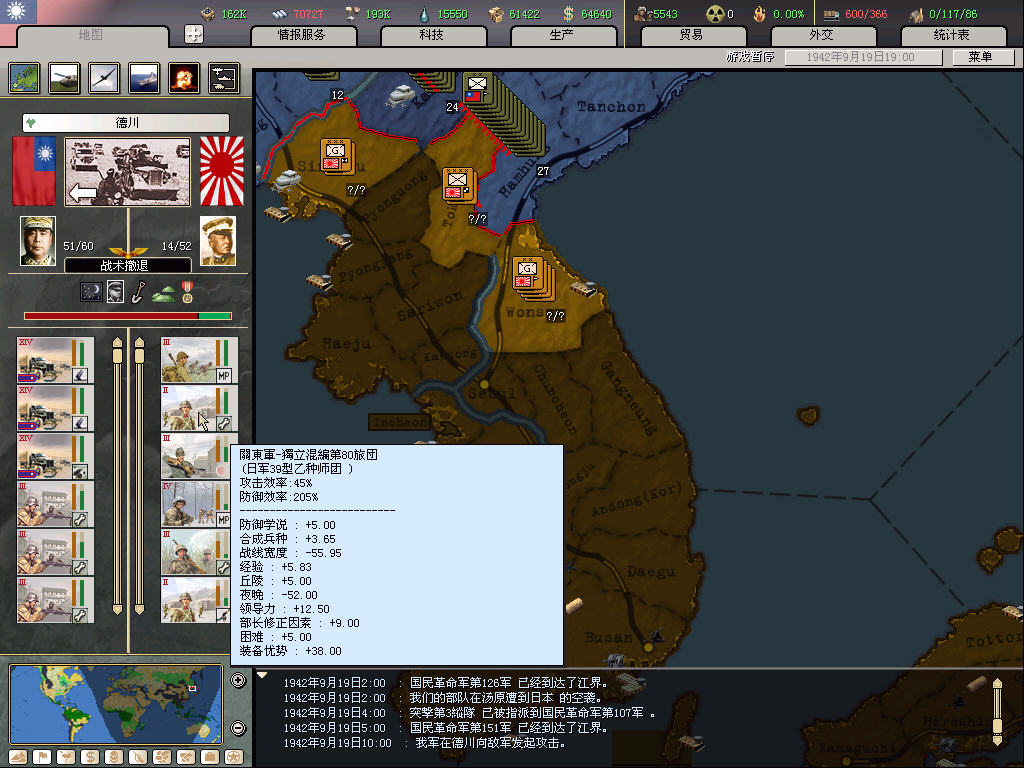Switch to map mode with circled star icon
The height and width of the screenshot is (768, 1024).
click(234, 757)
